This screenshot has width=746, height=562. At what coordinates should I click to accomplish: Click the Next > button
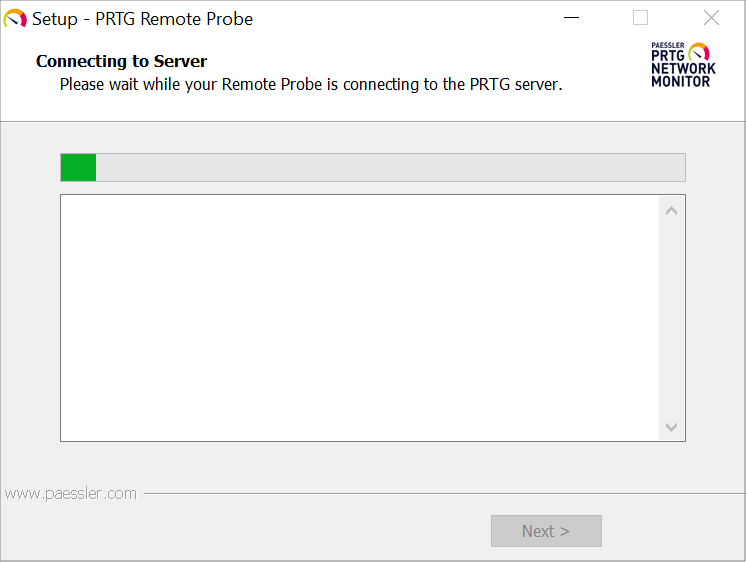click(x=546, y=531)
